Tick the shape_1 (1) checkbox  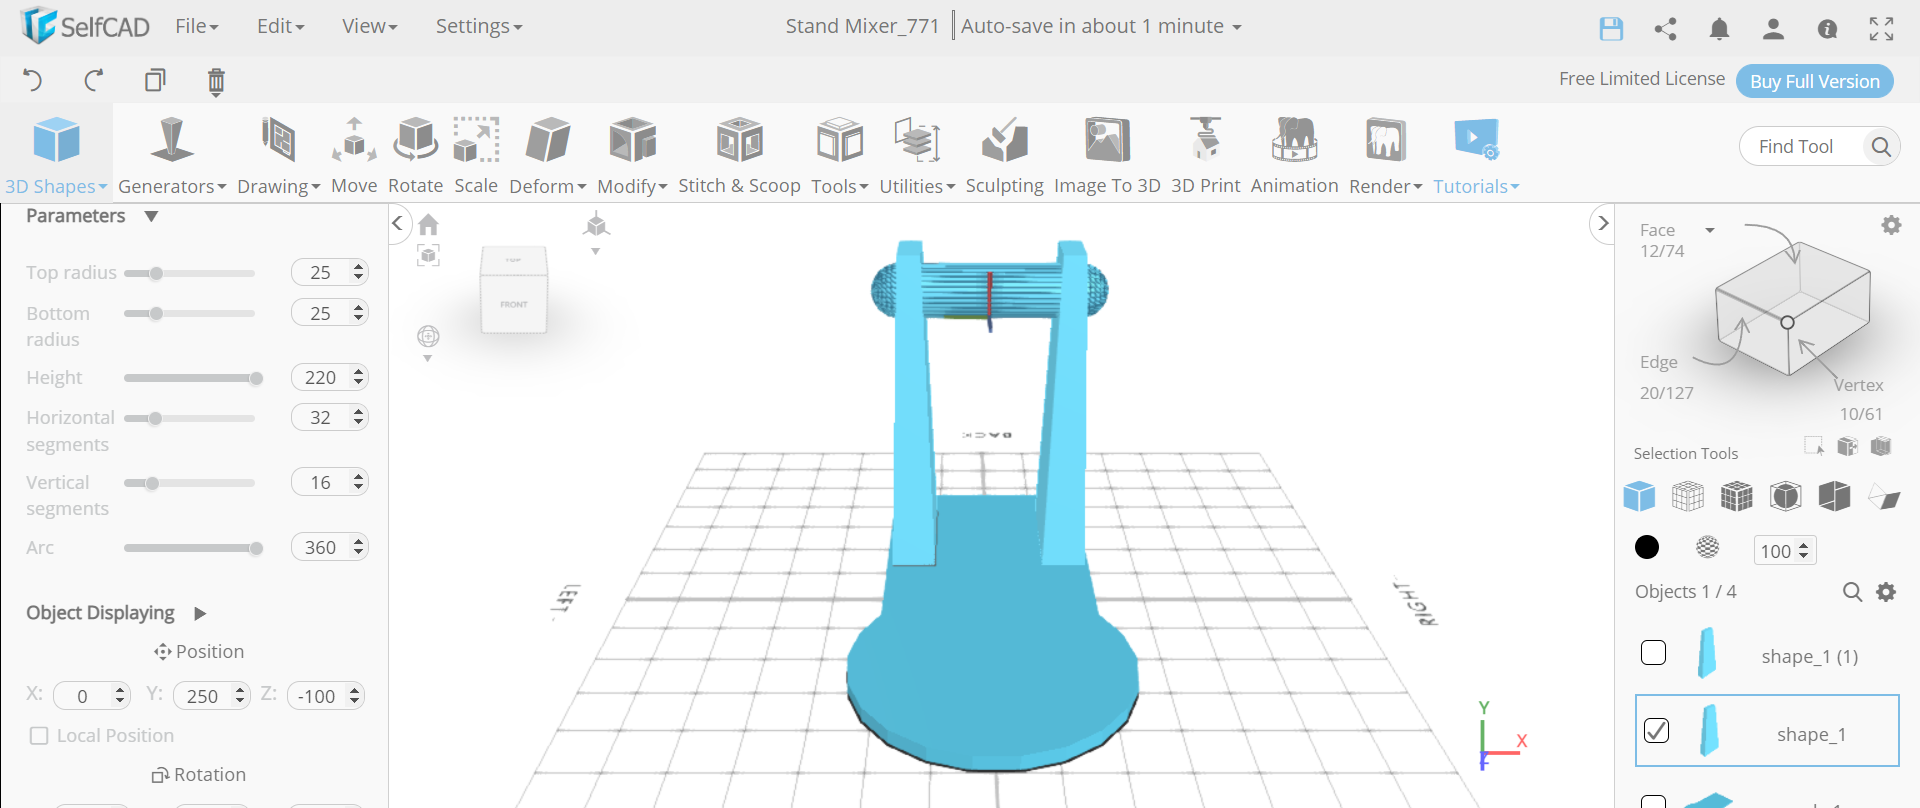[x=1654, y=653]
